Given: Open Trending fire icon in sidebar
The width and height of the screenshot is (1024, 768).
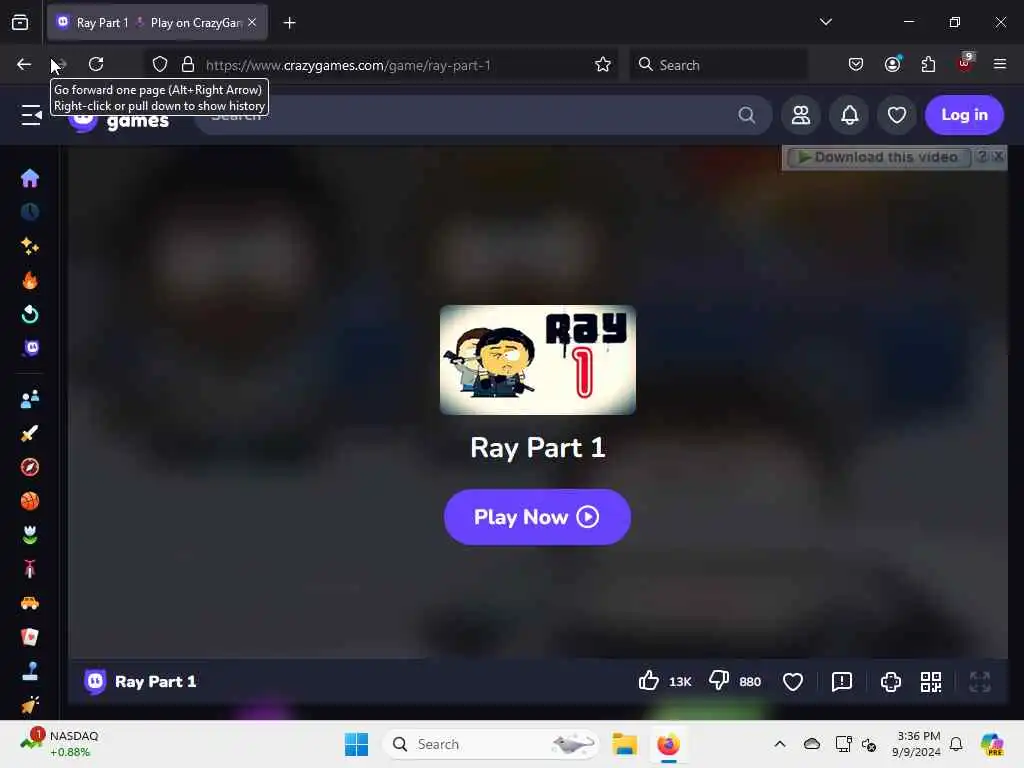Looking at the screenshot, I should click(30, 280).
